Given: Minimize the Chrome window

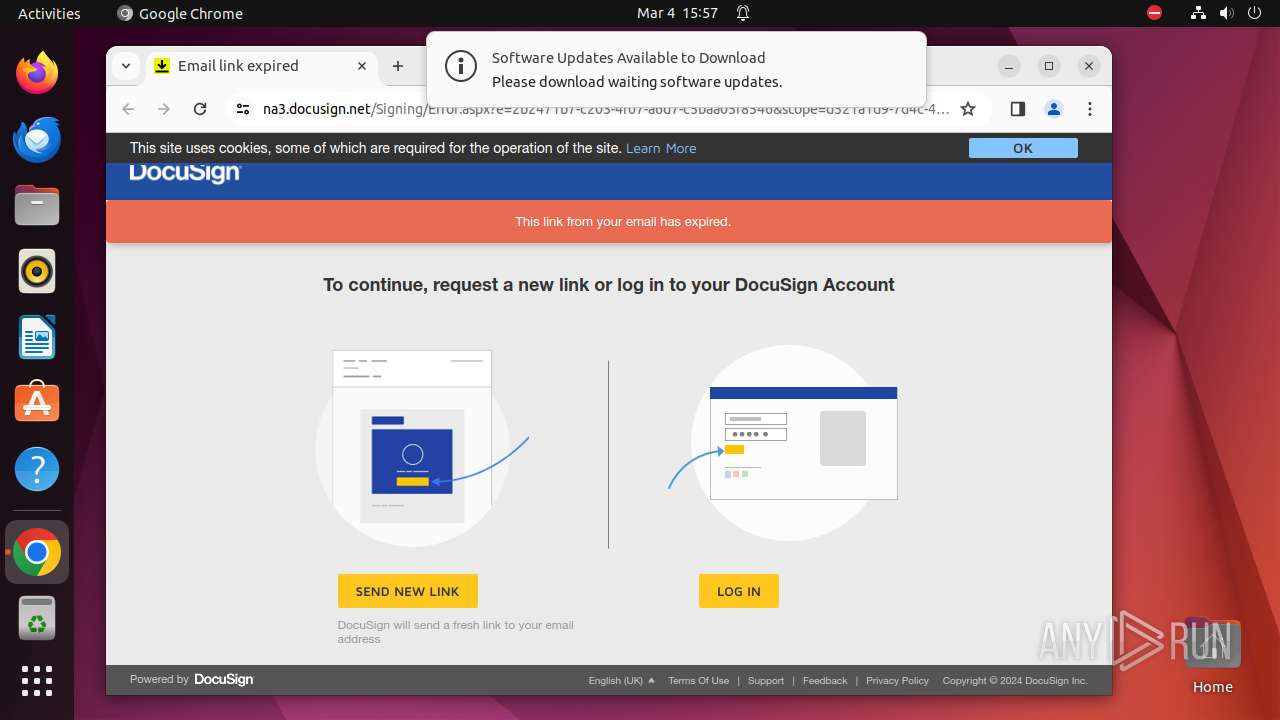Looking at the screenshot, I should pyautogui.click(x=1009, y=66).
